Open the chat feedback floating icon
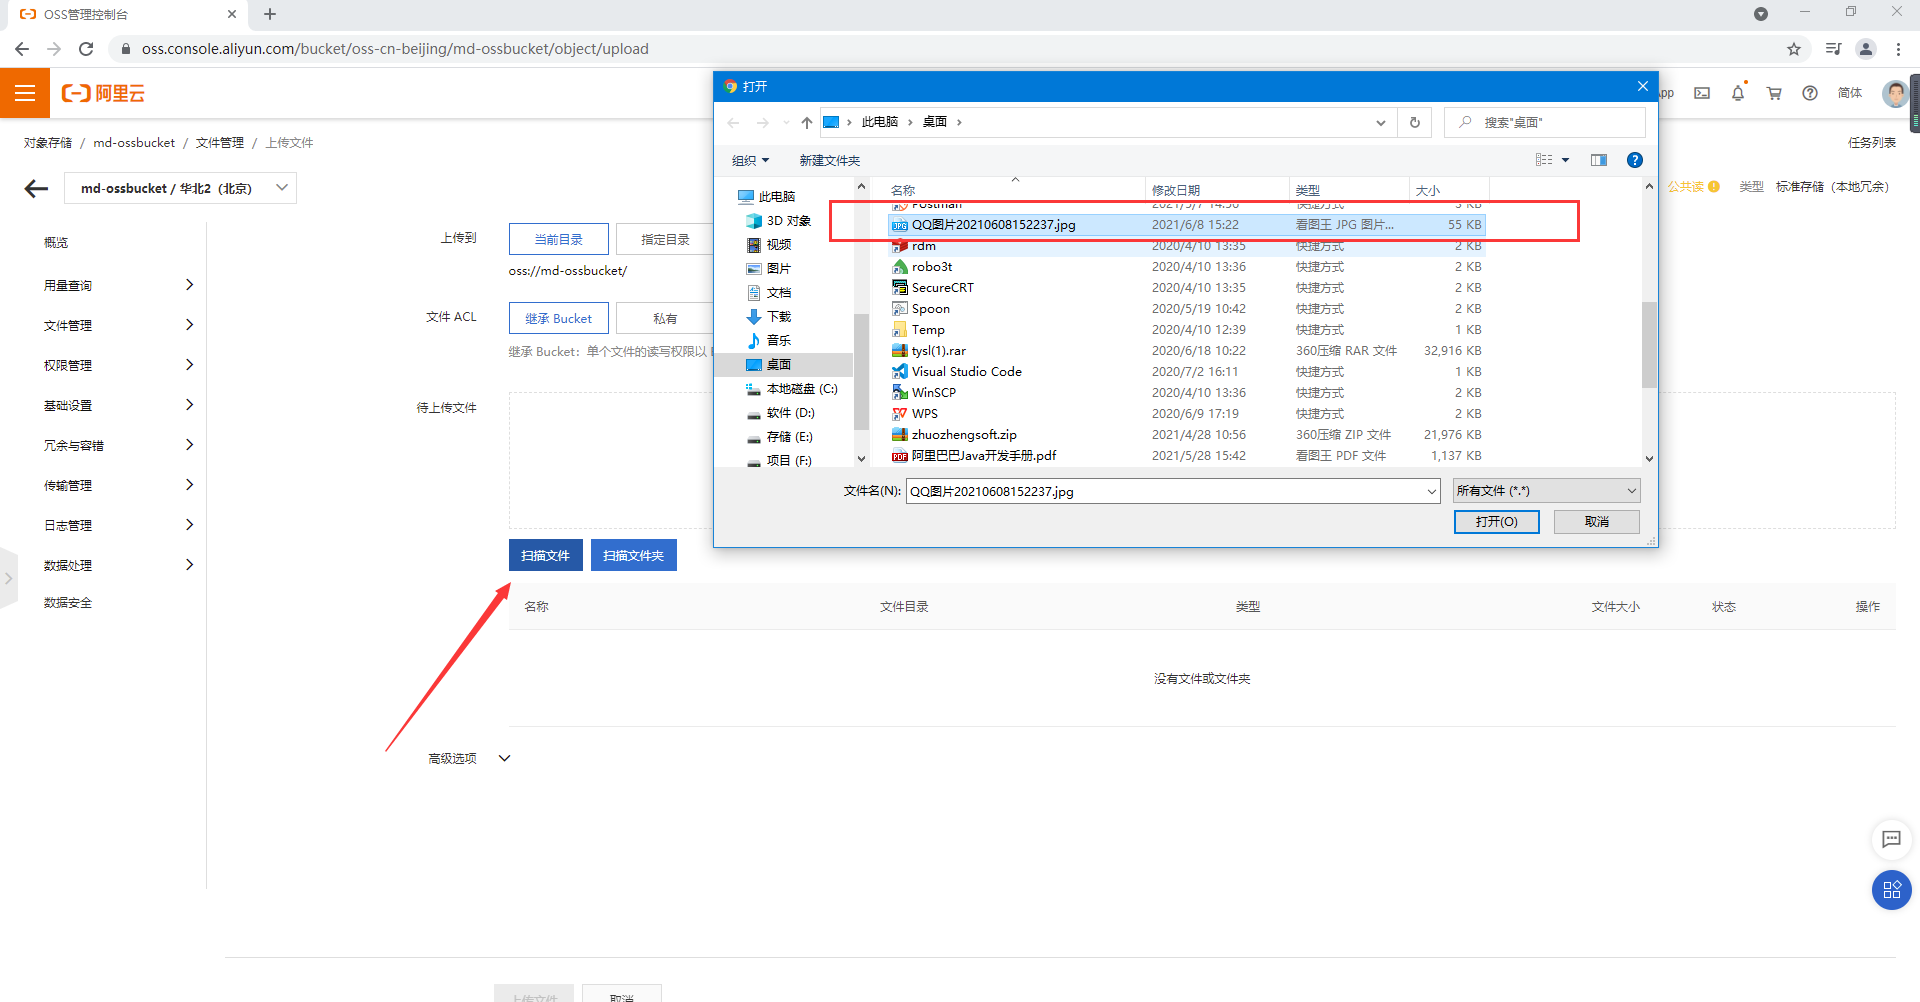This screenshot has width=1920, height=1002. click(x=1891, y=839)
